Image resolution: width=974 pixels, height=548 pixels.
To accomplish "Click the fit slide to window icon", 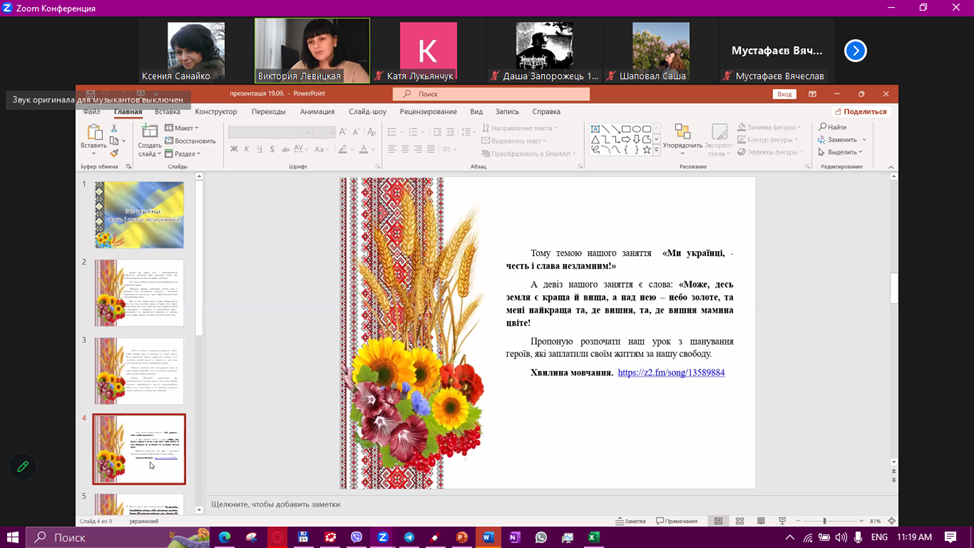I will click(x=891, y=521).
